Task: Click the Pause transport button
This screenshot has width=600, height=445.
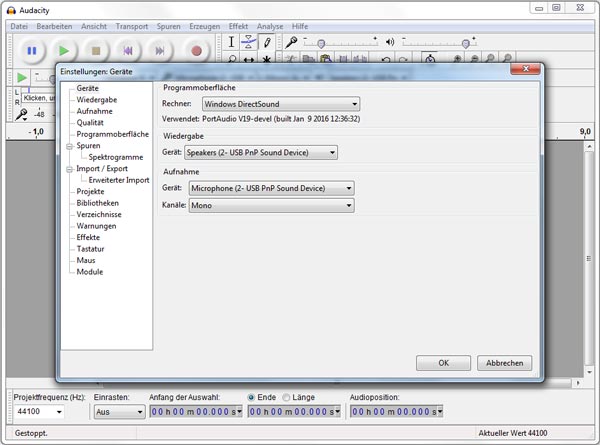Action: click(31, 49)
